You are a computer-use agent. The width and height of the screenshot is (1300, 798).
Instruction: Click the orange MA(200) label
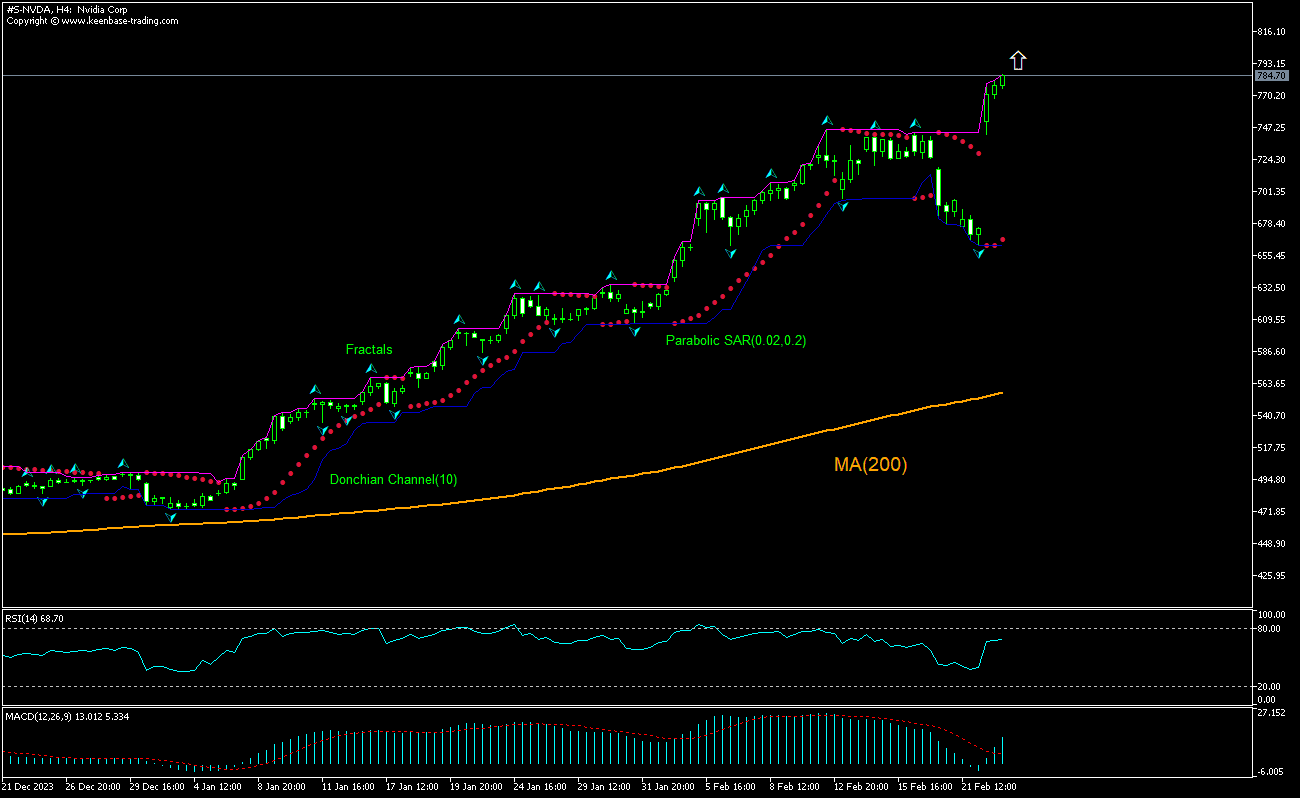(x=870, y=465)
